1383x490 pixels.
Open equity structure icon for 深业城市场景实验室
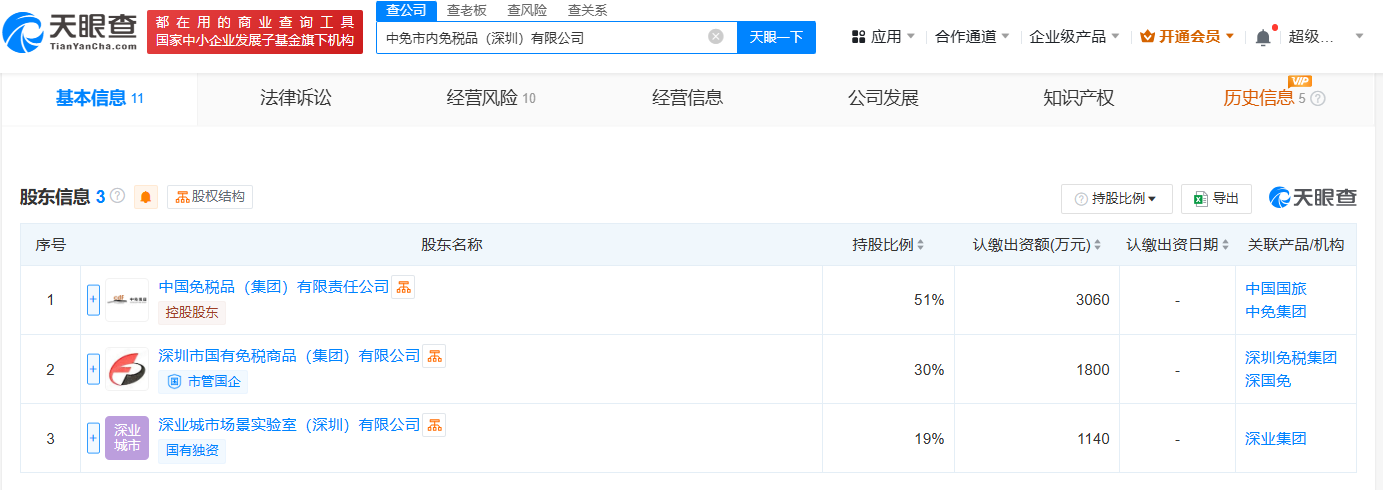point(434,425)
